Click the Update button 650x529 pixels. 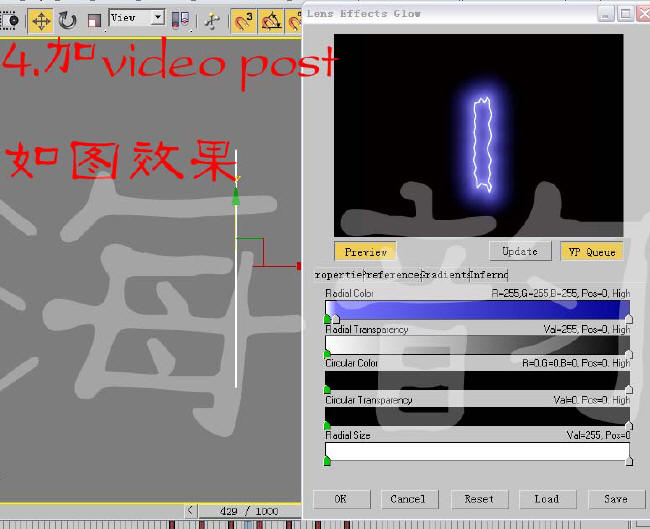coord(520,251)
